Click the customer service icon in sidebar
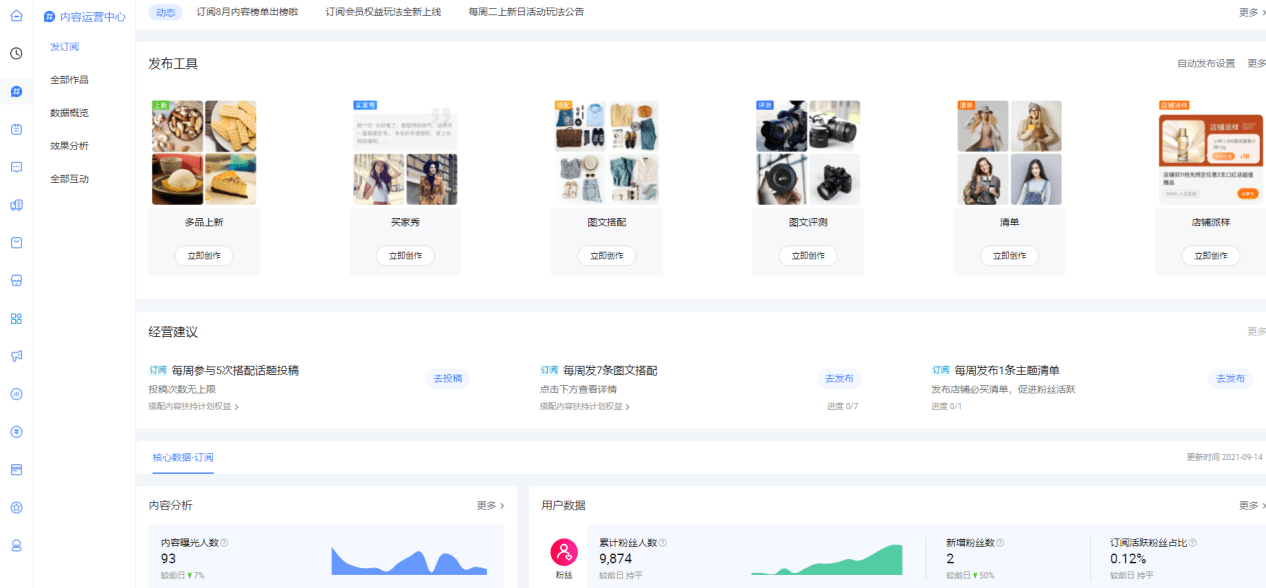The image size is (1266, 588). point(16,545)
